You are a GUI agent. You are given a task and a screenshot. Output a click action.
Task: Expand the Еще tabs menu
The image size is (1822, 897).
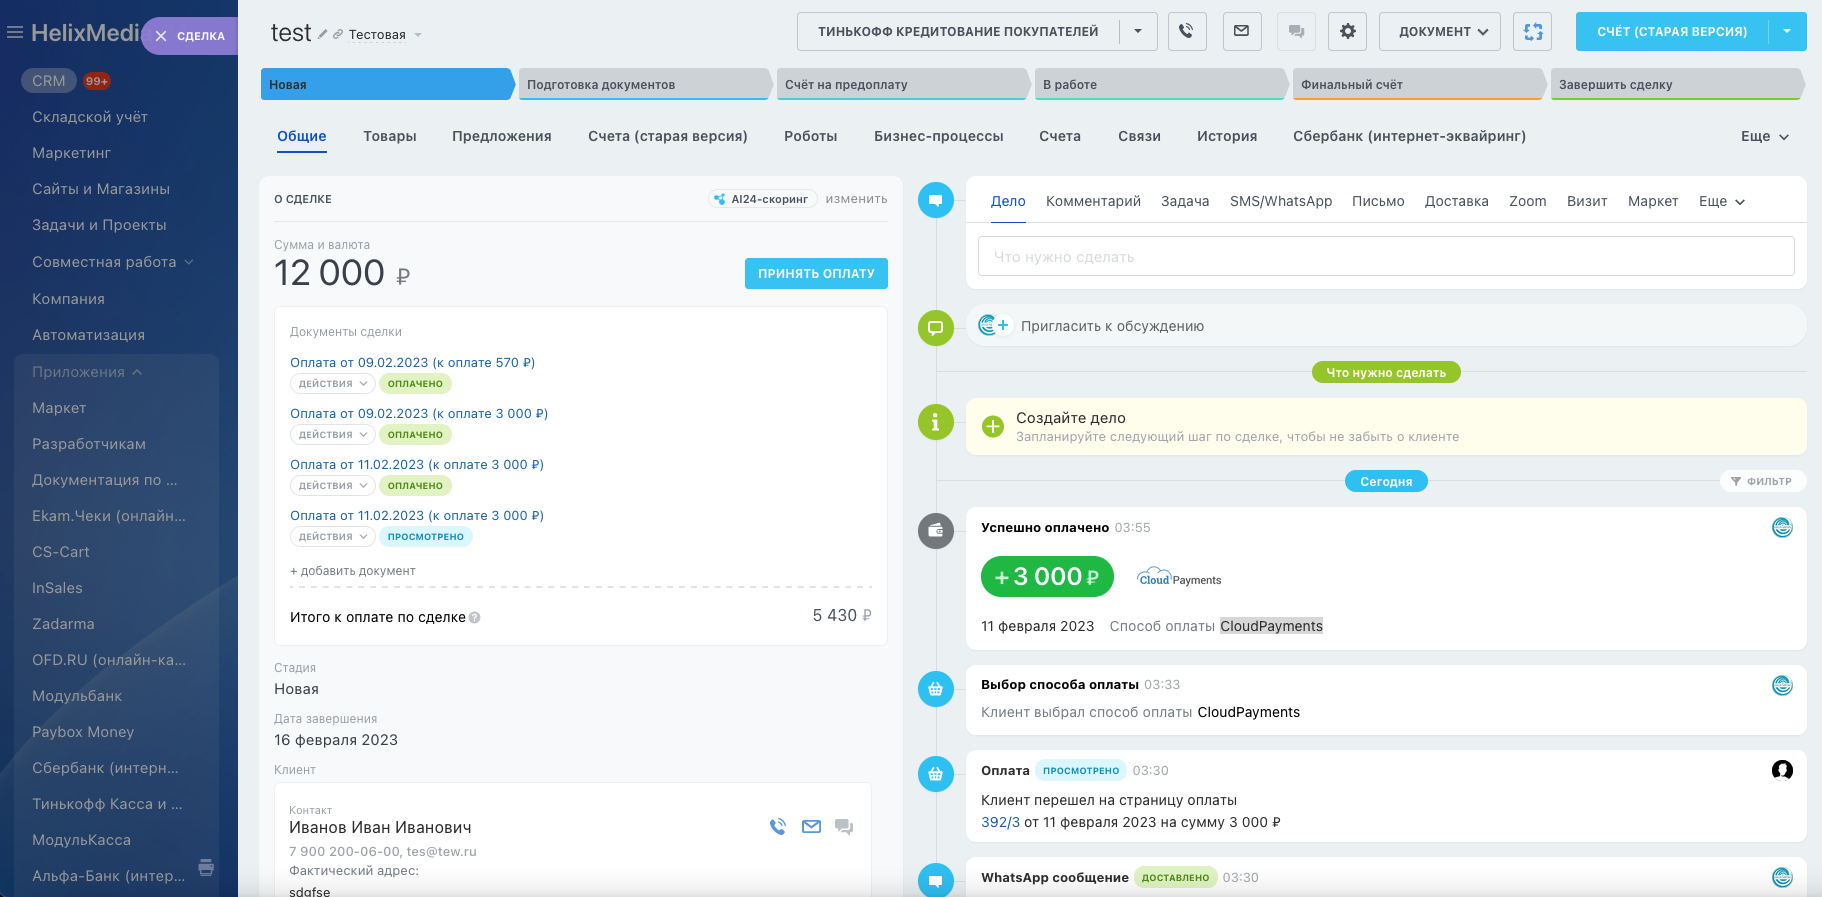1765,136
